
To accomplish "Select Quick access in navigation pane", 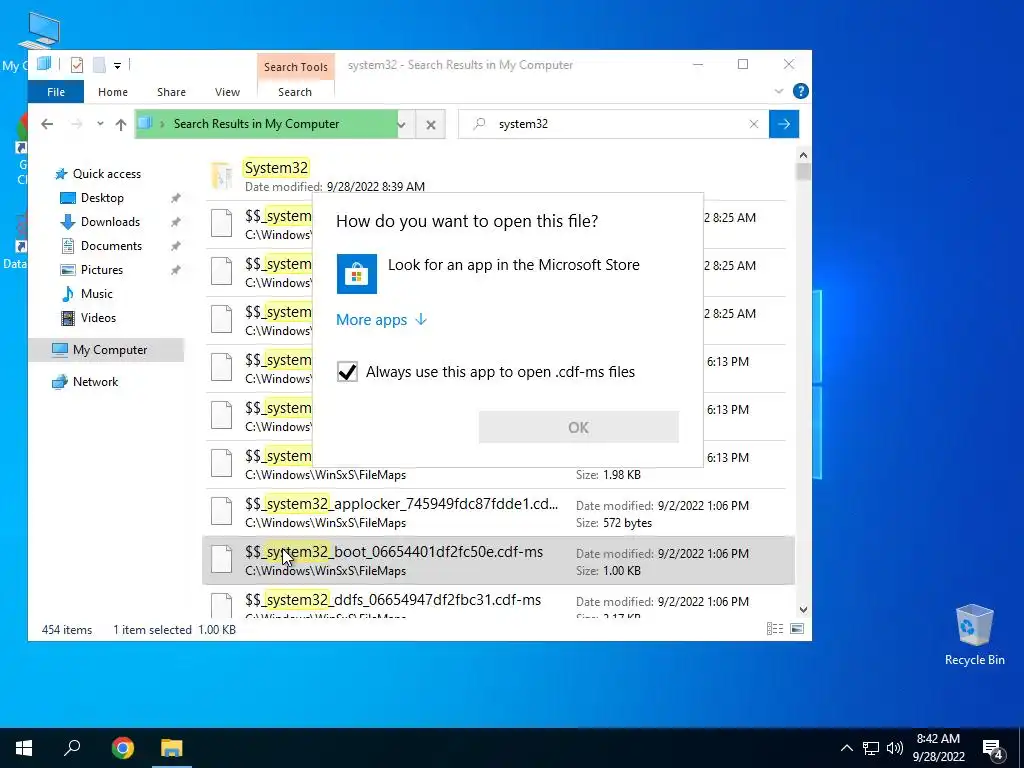I will (106, 174).
